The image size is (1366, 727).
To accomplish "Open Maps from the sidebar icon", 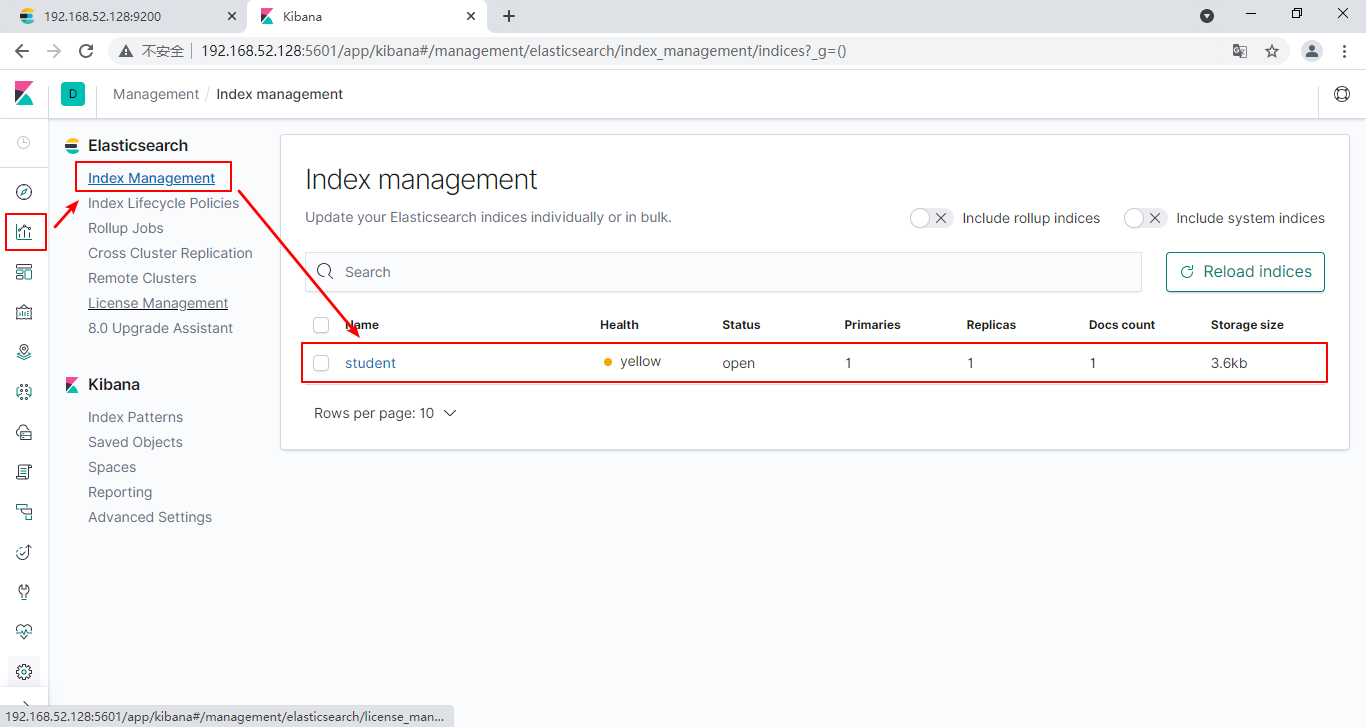I will (x=25, y=352).
